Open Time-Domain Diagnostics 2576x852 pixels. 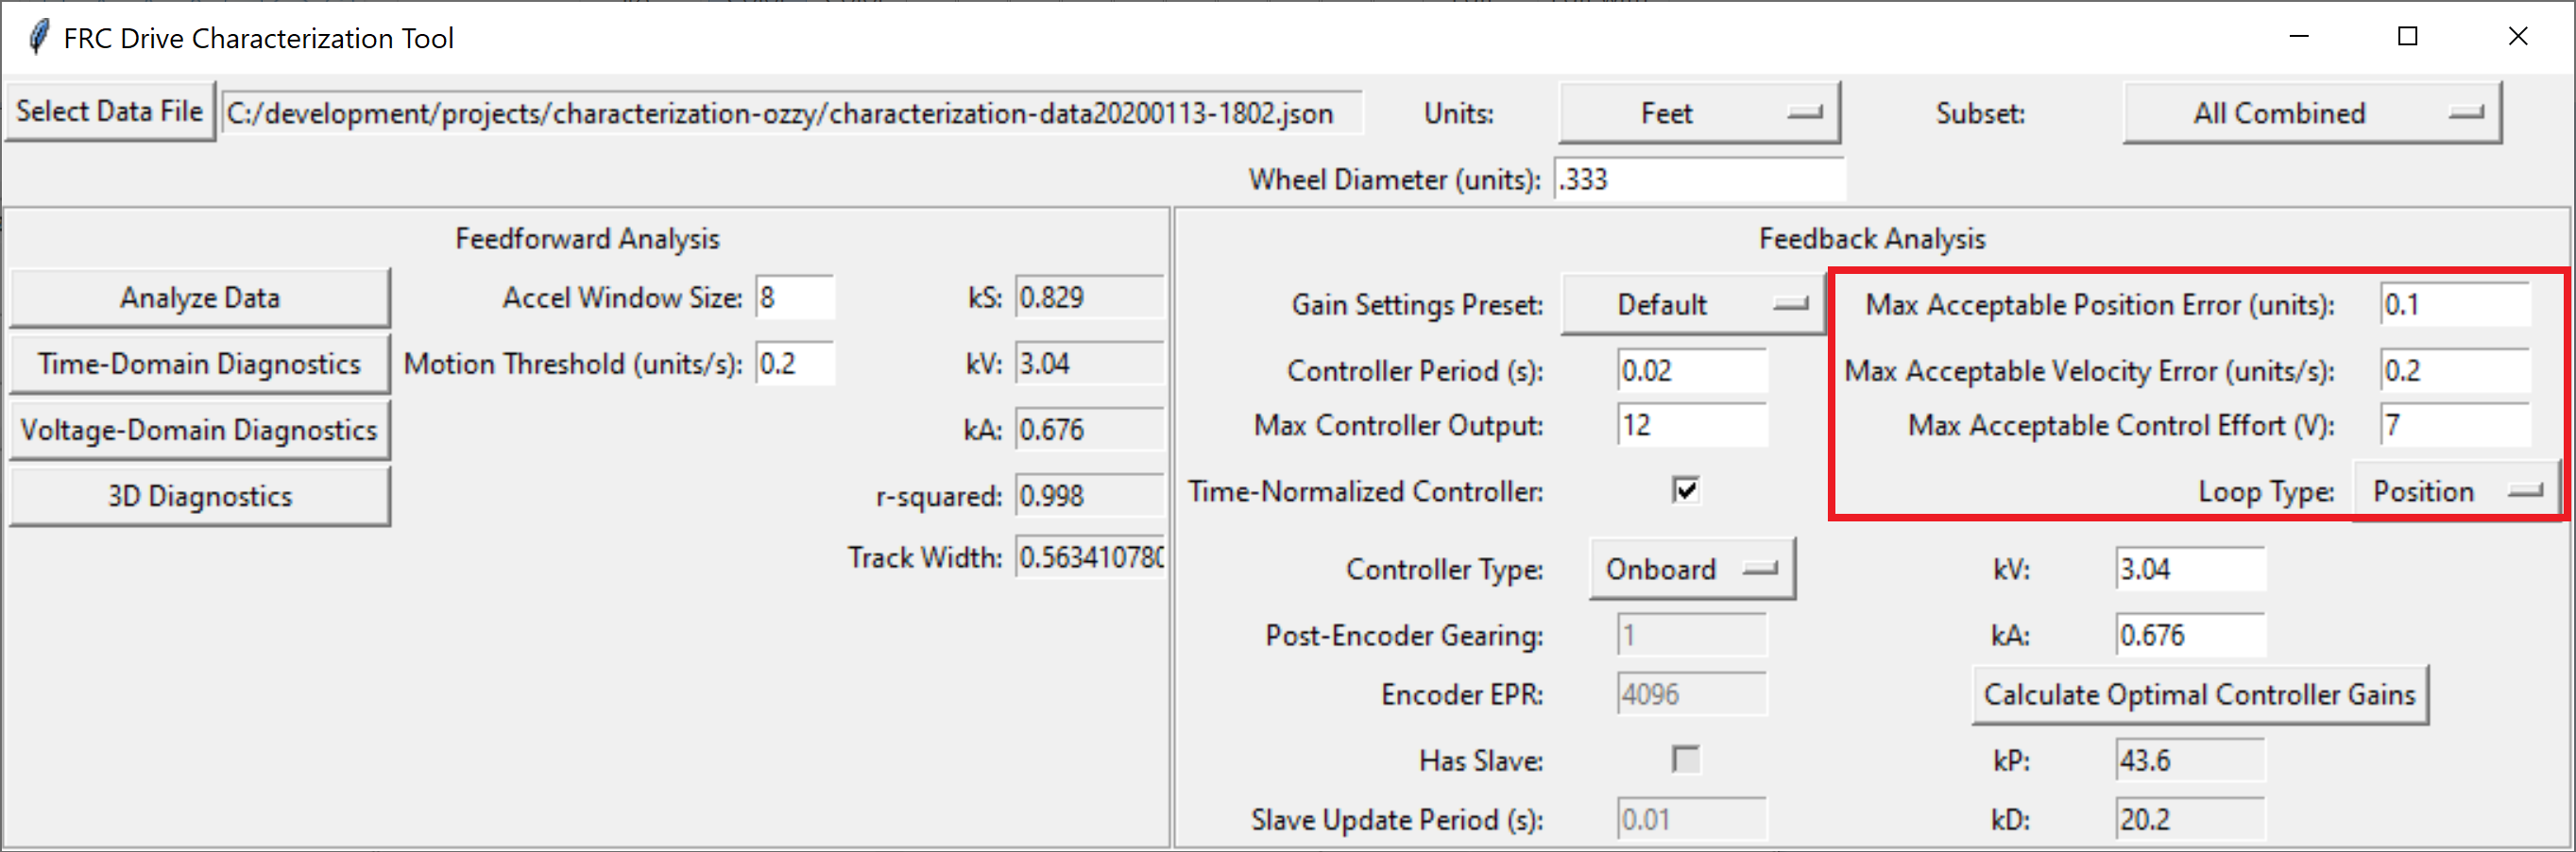pyautogui.click(x=200, y=364)
